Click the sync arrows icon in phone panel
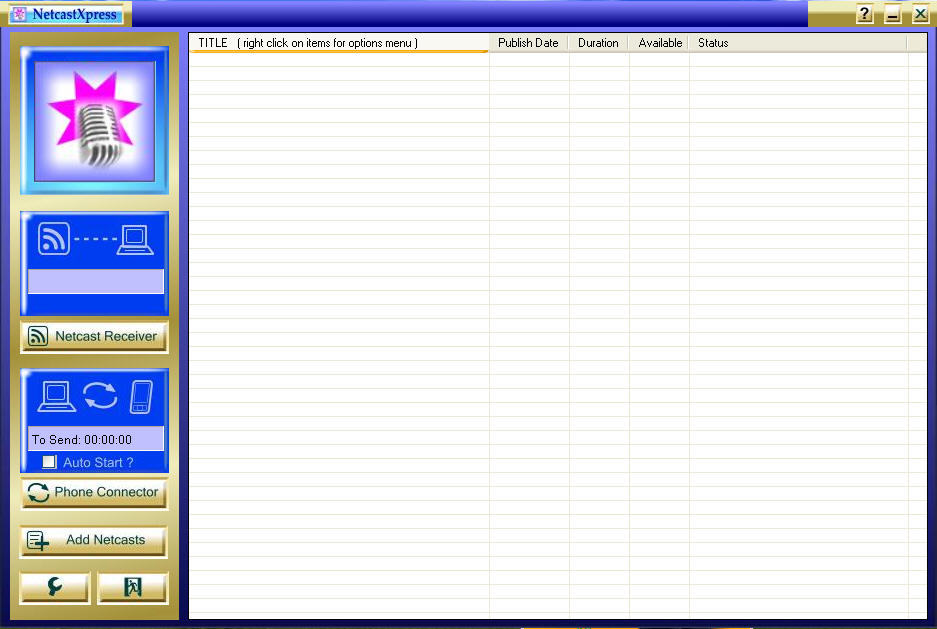This screenshot has width=937, height=629. click(x=100, y=395)
